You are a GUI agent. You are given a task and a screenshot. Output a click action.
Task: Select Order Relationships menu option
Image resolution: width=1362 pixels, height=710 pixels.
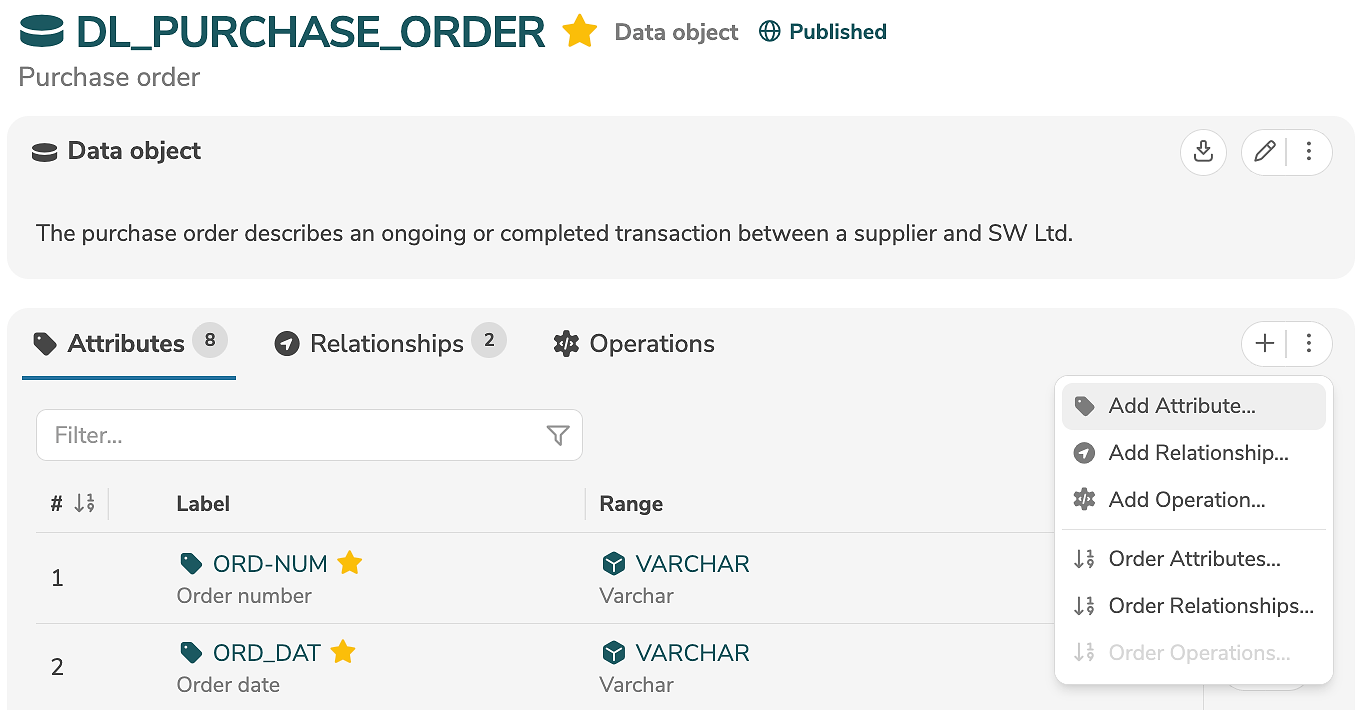click(1210, 606)
